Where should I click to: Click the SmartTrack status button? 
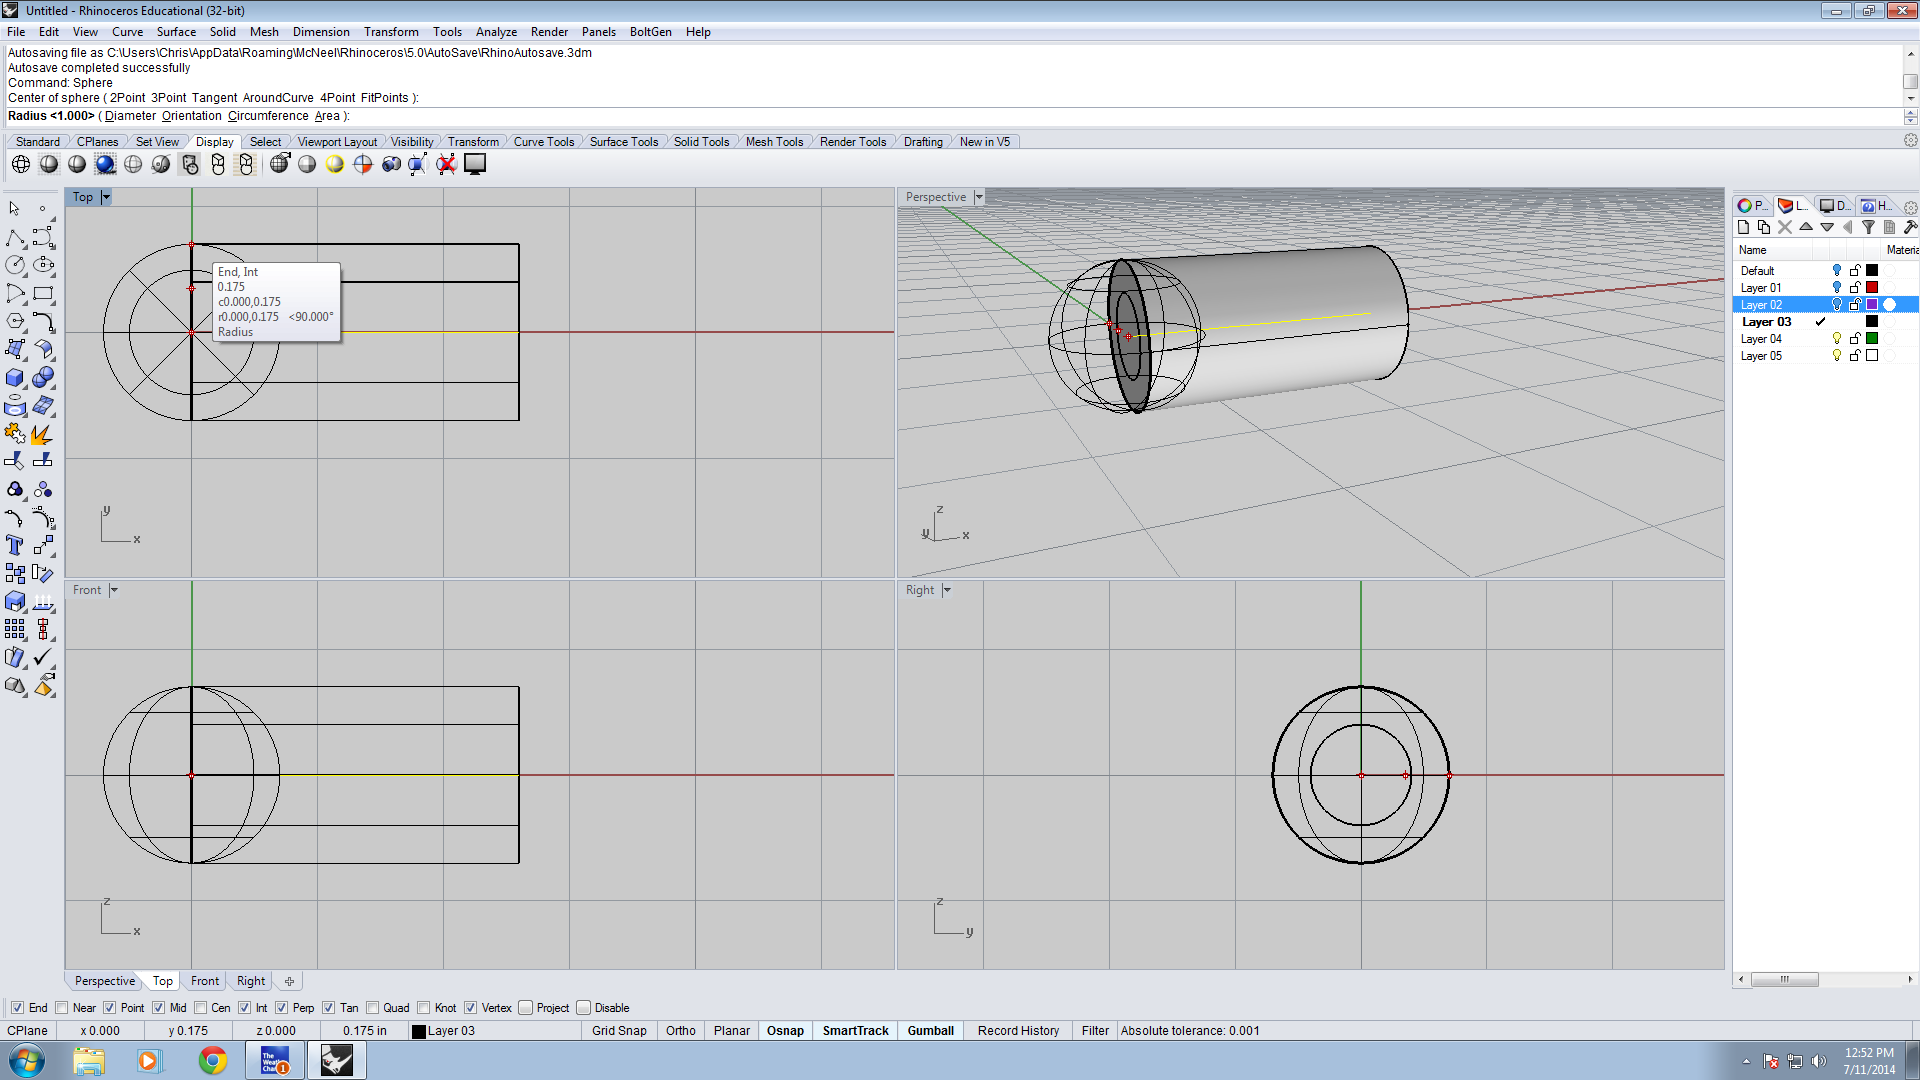click(856, 1030)
